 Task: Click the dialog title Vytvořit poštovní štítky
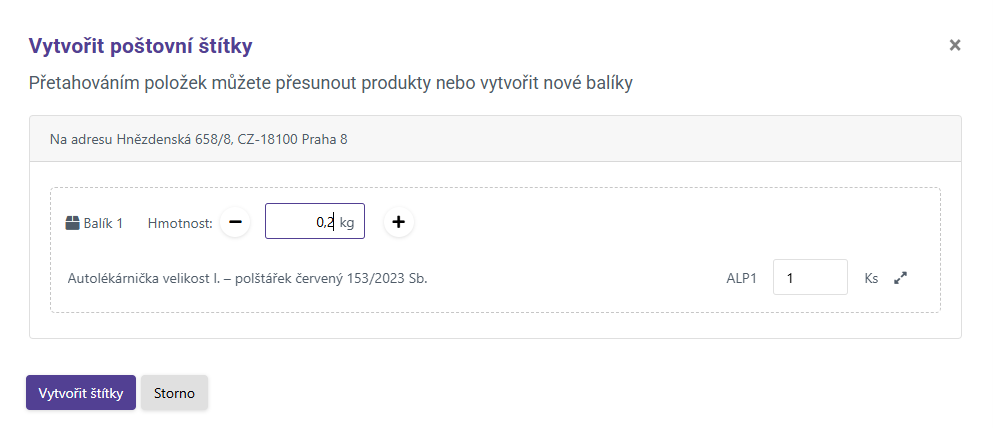click(140, 45)
